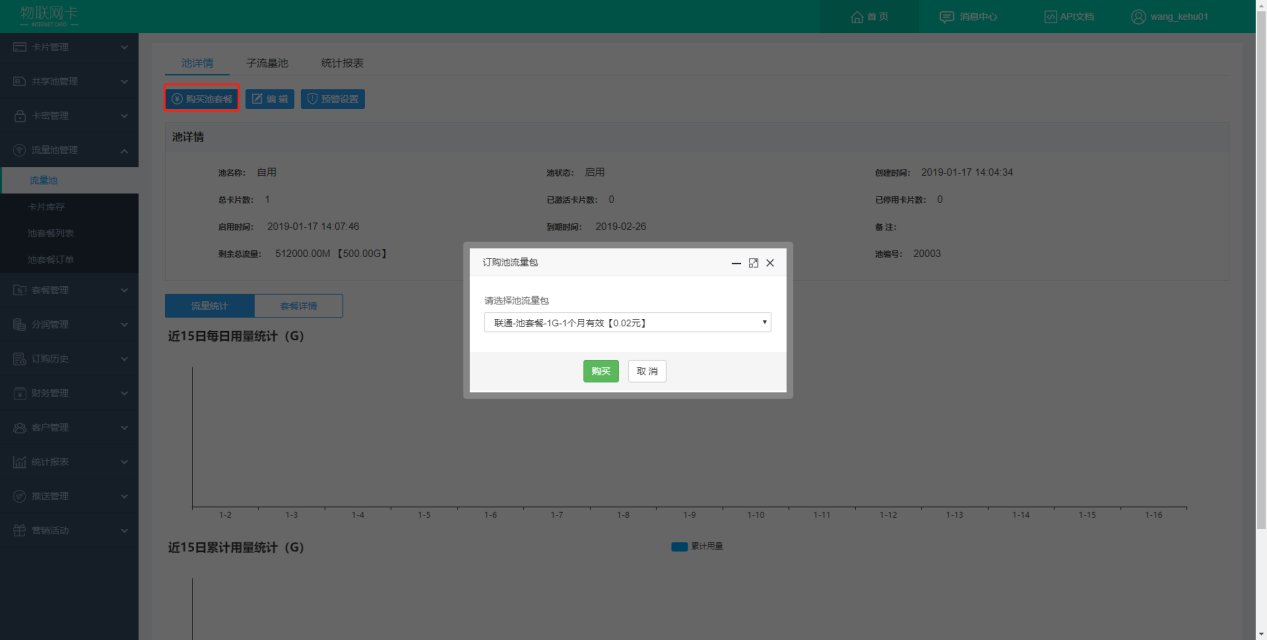Click the 物联网卡 logo
The height and width of the screenshot is (640, 1267).
click(49, 15)
